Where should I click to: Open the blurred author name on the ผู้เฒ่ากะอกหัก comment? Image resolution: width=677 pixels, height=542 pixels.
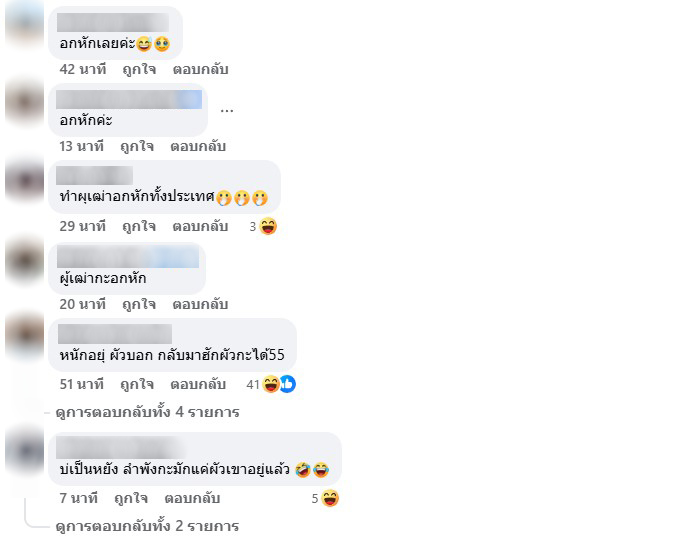128,257
